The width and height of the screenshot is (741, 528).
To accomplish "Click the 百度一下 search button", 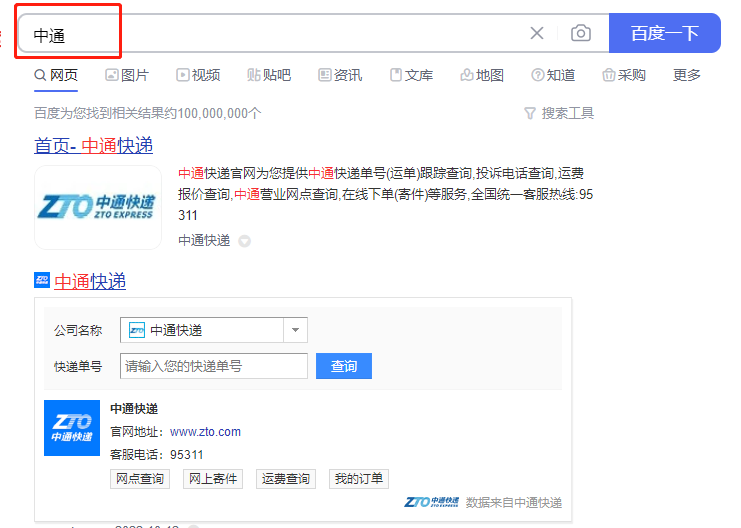I will pyautogui.click(x=664, y=33).
